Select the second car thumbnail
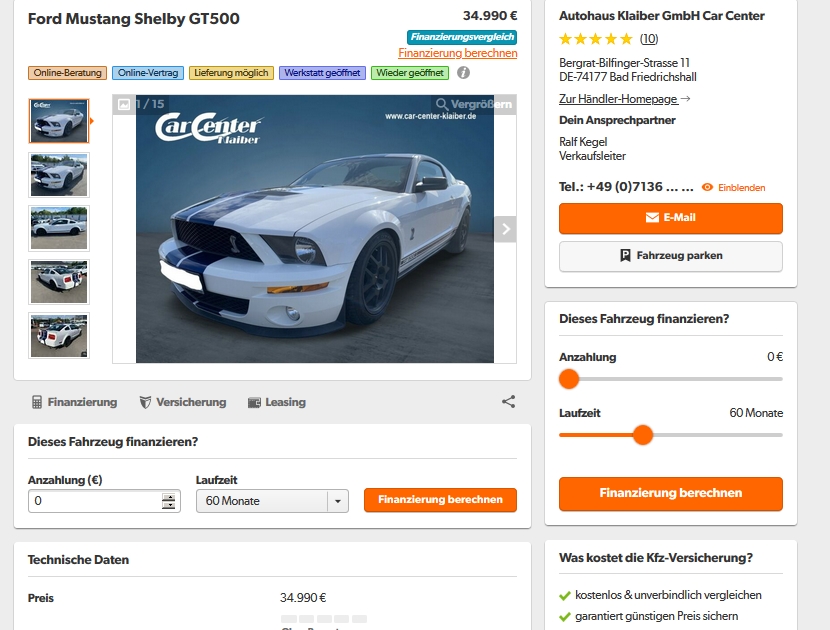The height and width of the screenshot is (630, 830). (x=59, y=174)
